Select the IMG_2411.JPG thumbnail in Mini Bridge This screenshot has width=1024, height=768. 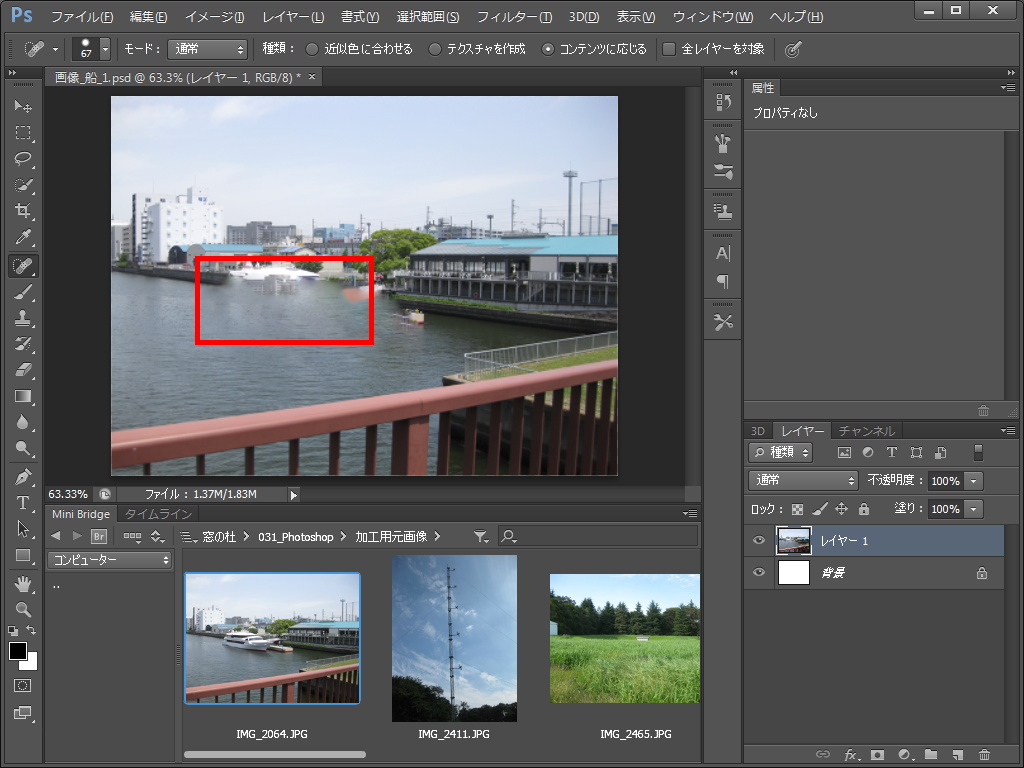(x=454, y=638)
